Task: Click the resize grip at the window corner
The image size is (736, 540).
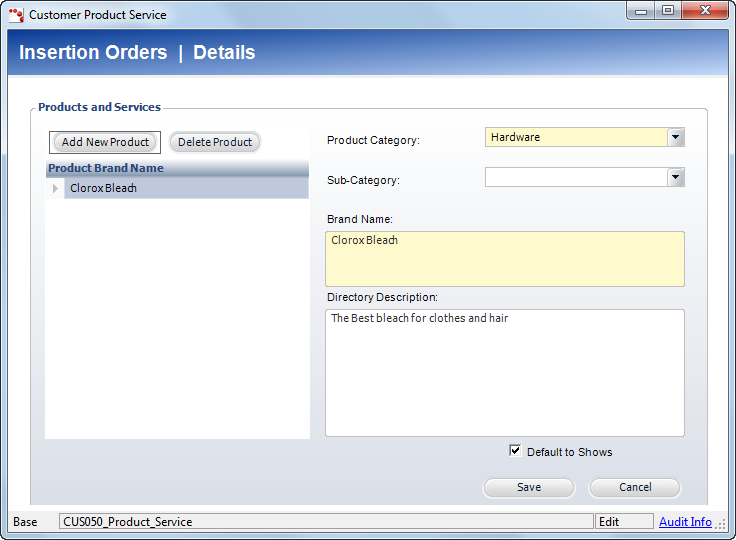Action: [x=721, y=525]
